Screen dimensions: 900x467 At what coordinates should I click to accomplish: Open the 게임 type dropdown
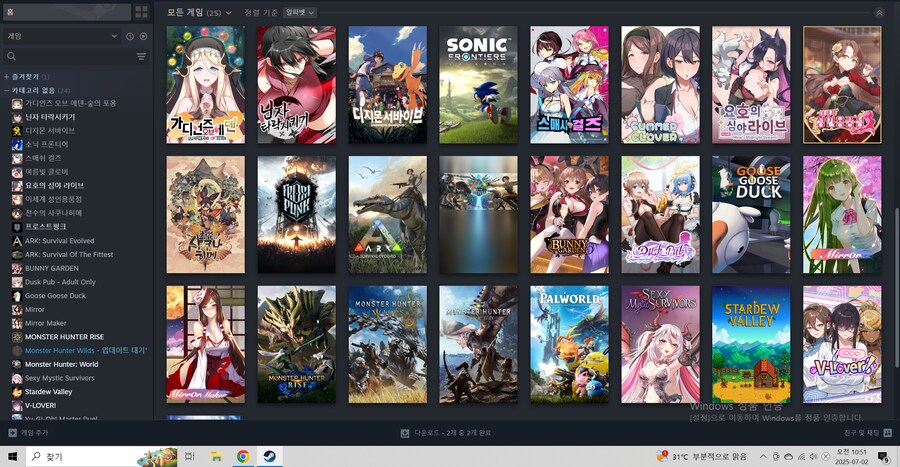(x=62, y=36)
